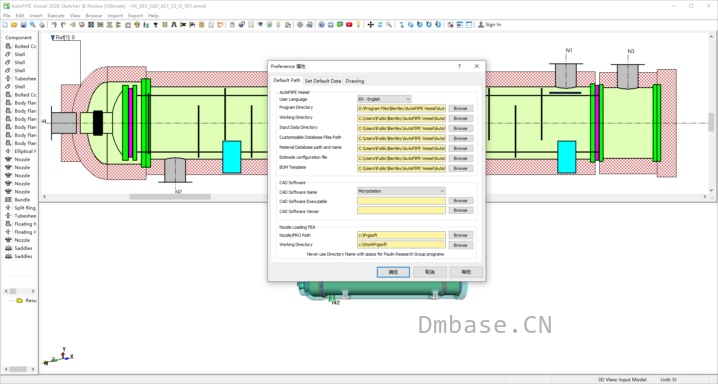Click the 3D View: Input Model status text
This screenshot has width=718, height=384.
click(622, 380)
